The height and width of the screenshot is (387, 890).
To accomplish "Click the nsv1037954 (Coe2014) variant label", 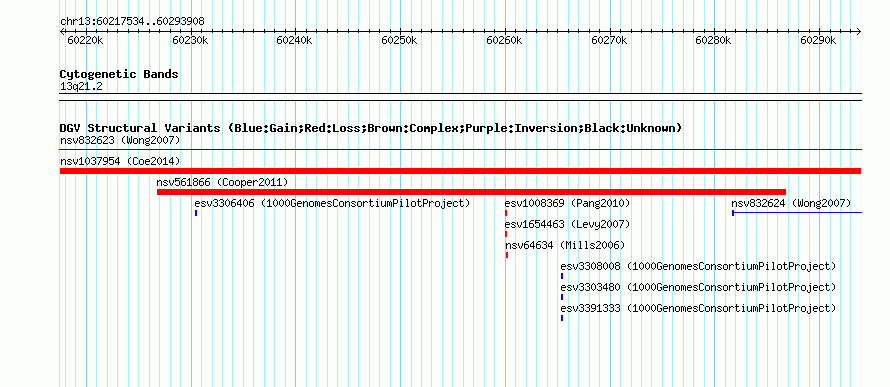I will (120, 161).
